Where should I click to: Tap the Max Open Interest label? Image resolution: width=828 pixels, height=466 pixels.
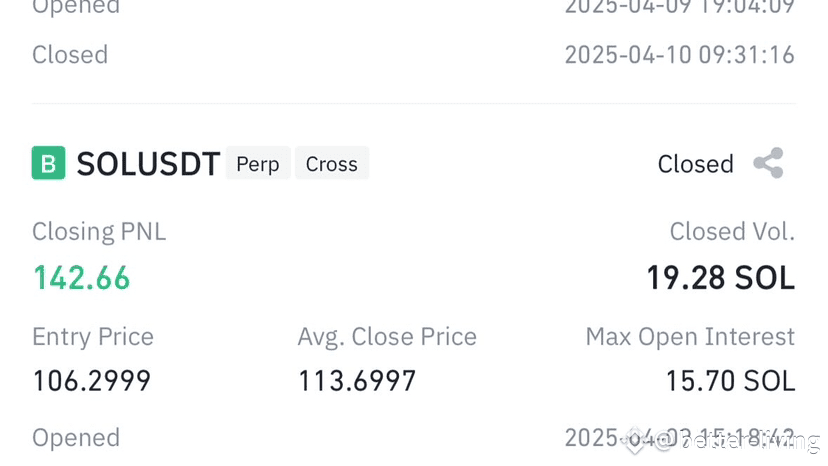[x=690, y=337]
